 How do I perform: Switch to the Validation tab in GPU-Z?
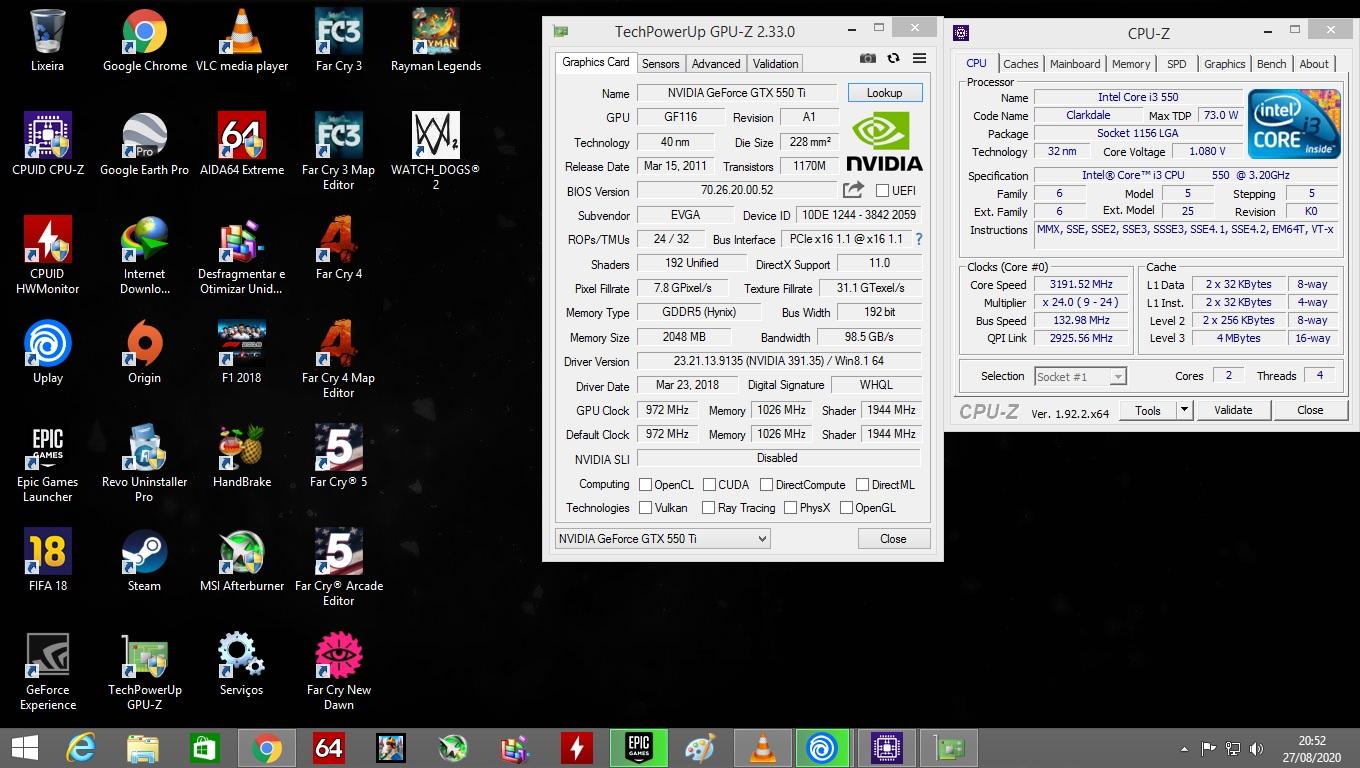[775, 63]
